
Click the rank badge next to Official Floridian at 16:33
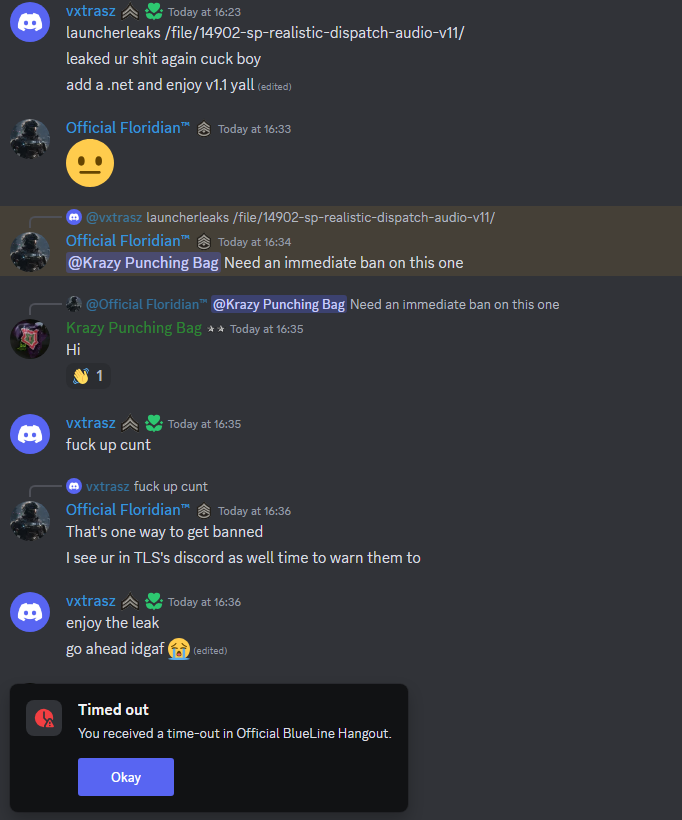point(204,129)
